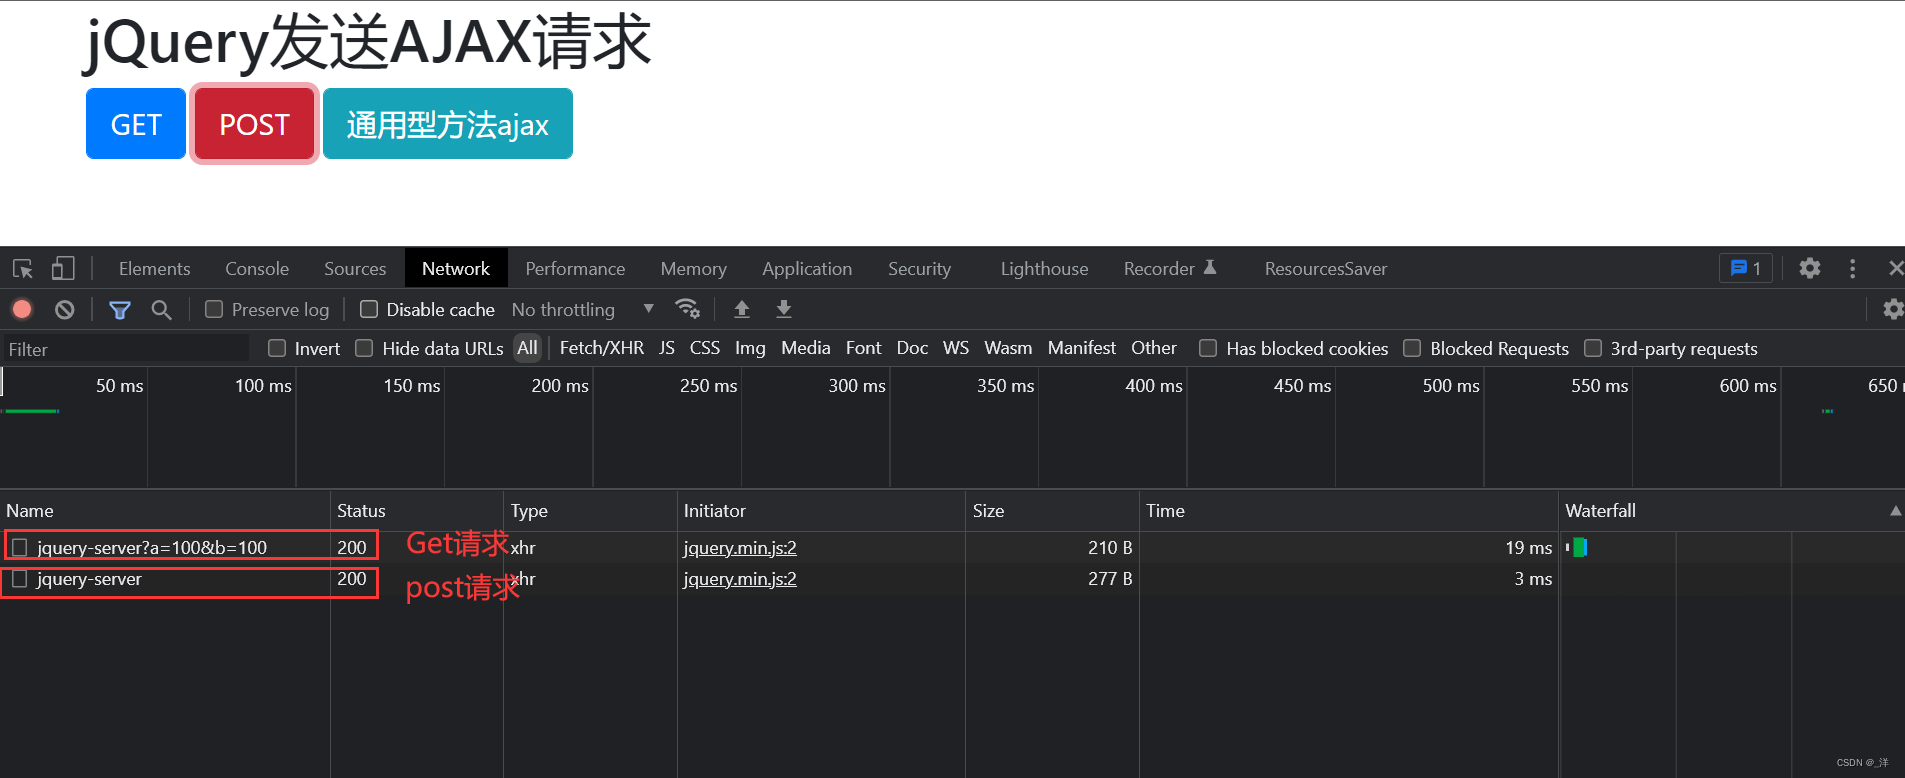Sort by the Status column header
Screen dimensions: 1905x778
coord(417,511)
